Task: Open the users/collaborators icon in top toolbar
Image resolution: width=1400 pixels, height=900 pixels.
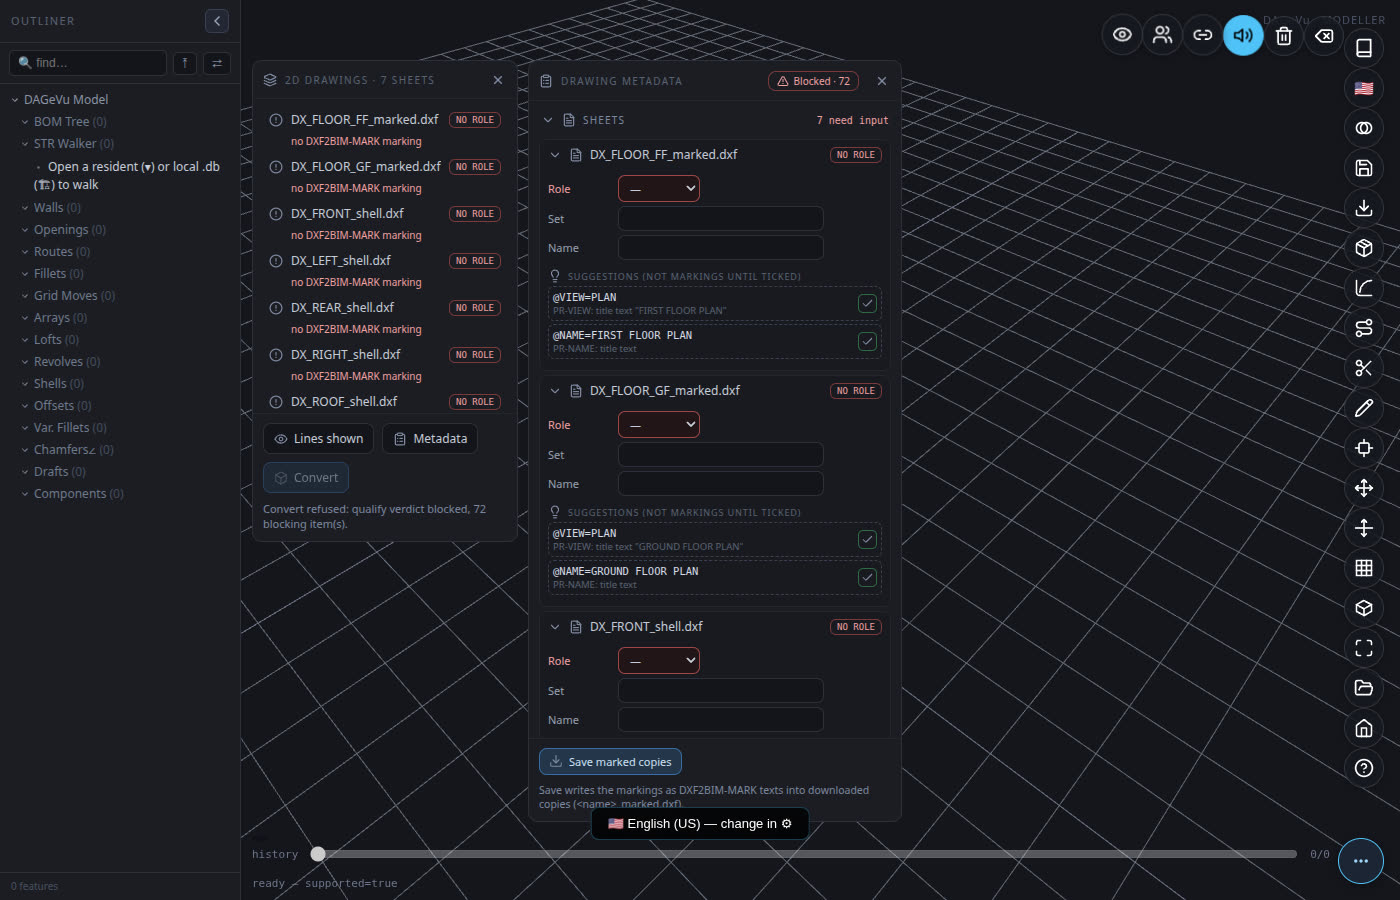Action: (x=1163, y=35)
